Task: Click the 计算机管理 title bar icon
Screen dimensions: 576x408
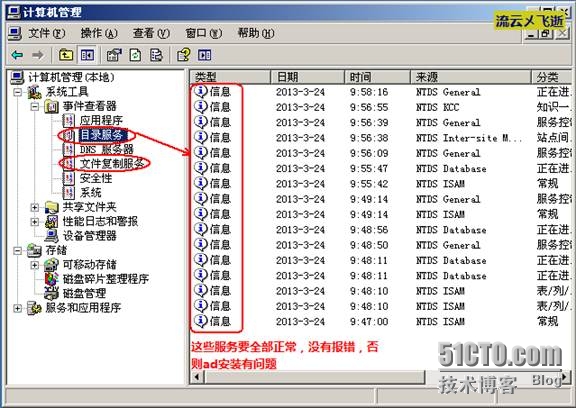Action: click(x=14, y=12)
